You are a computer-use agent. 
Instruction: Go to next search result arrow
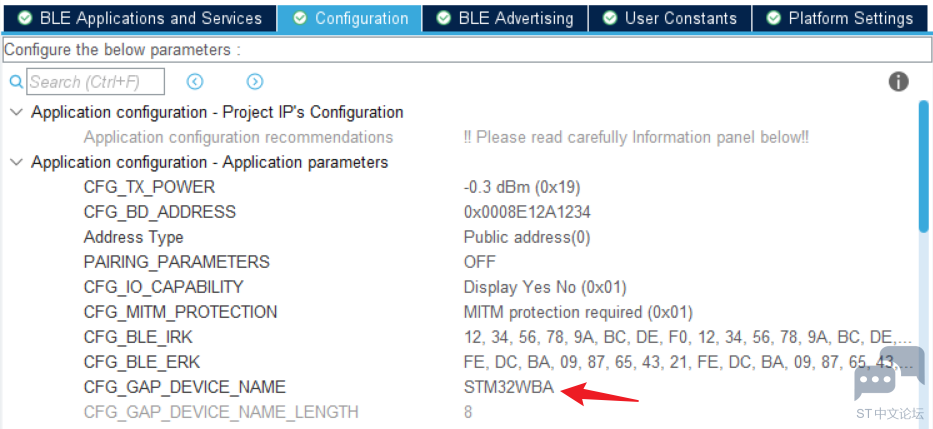(x=255, y=82)
